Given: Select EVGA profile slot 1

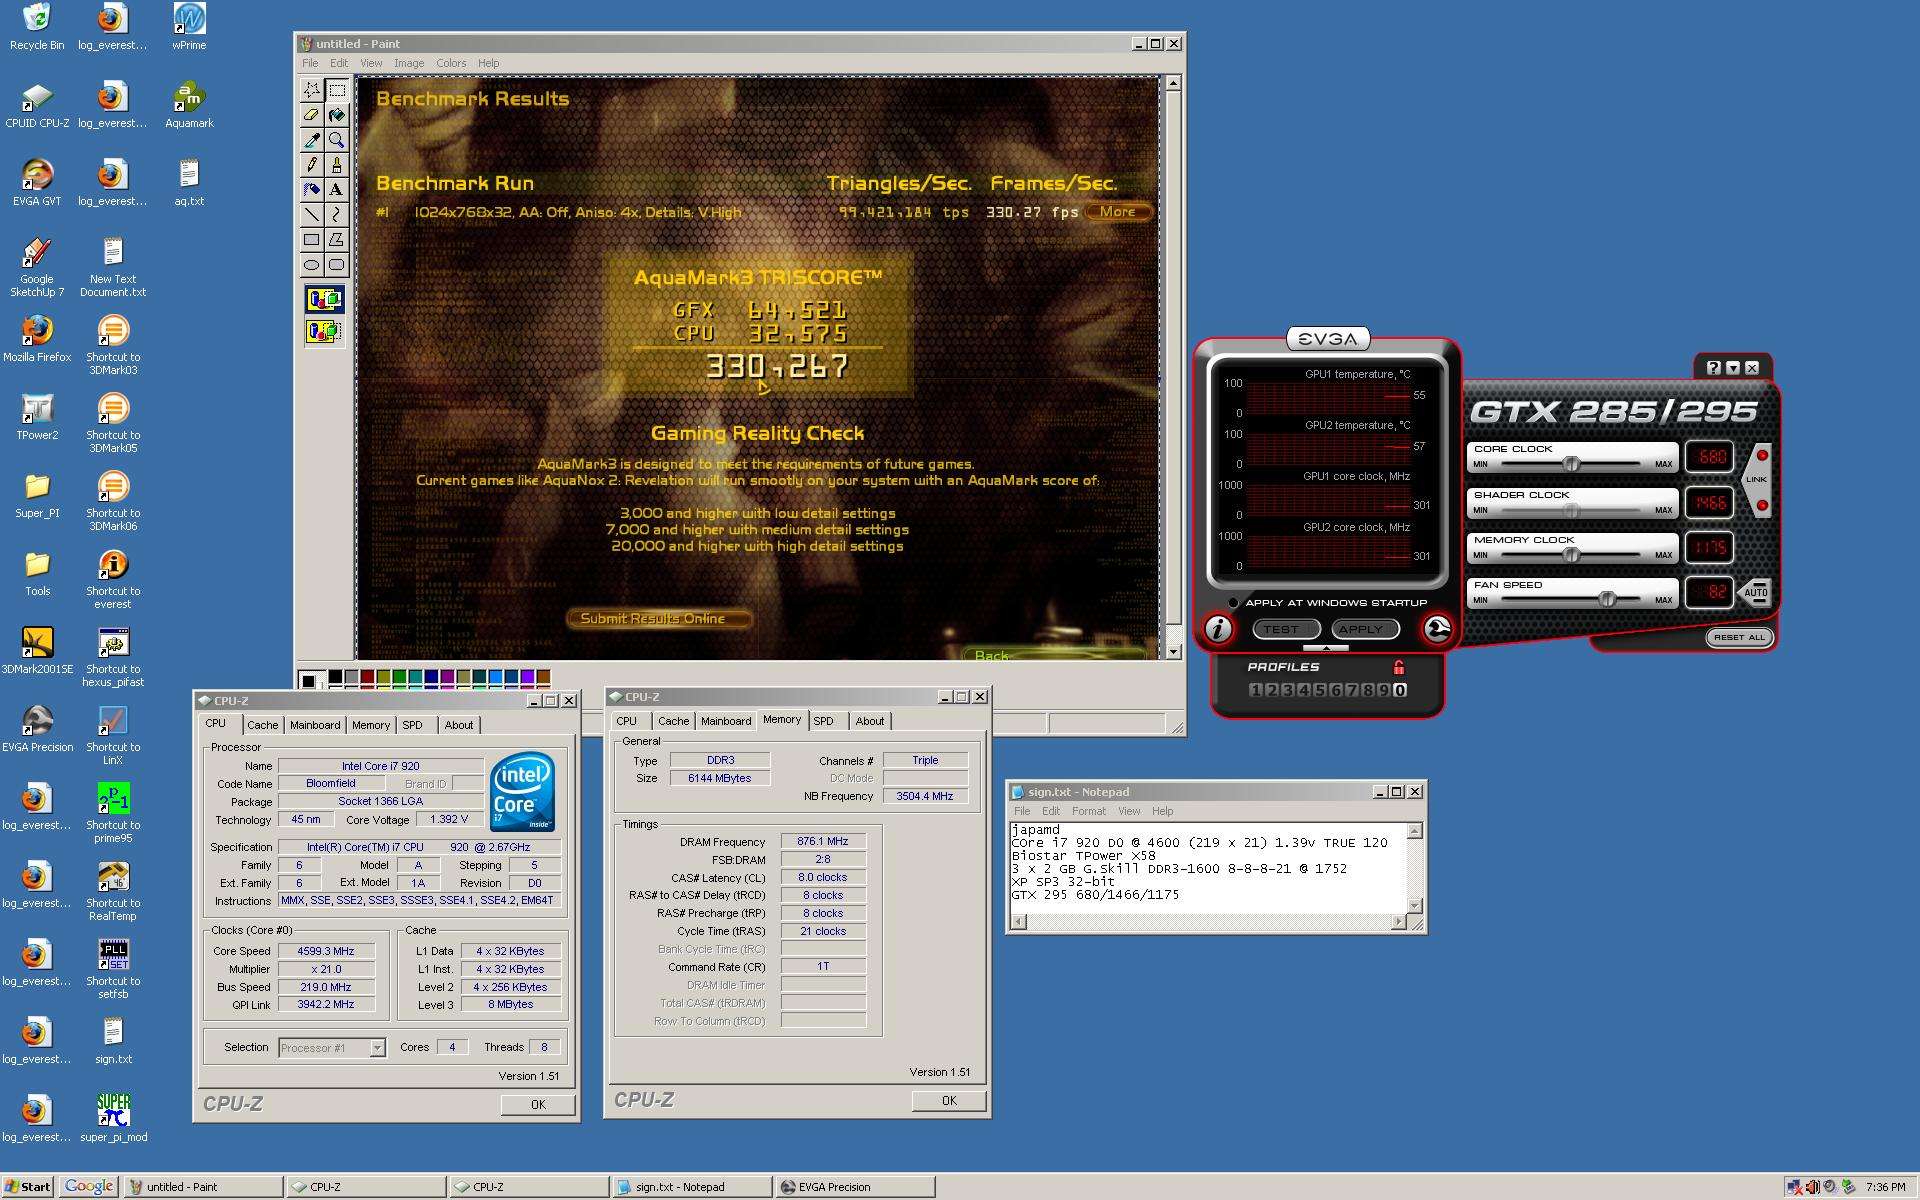Looking at the screenshot, I should click(x=1255, y=690).
